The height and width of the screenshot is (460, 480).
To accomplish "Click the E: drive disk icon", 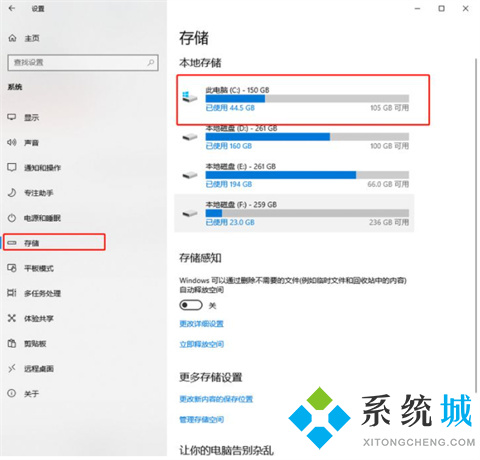I will 190,175.
